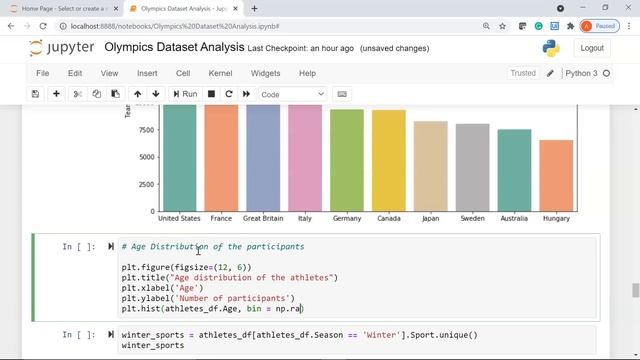Go forward in the browser
640x360 pixels.
27,26
